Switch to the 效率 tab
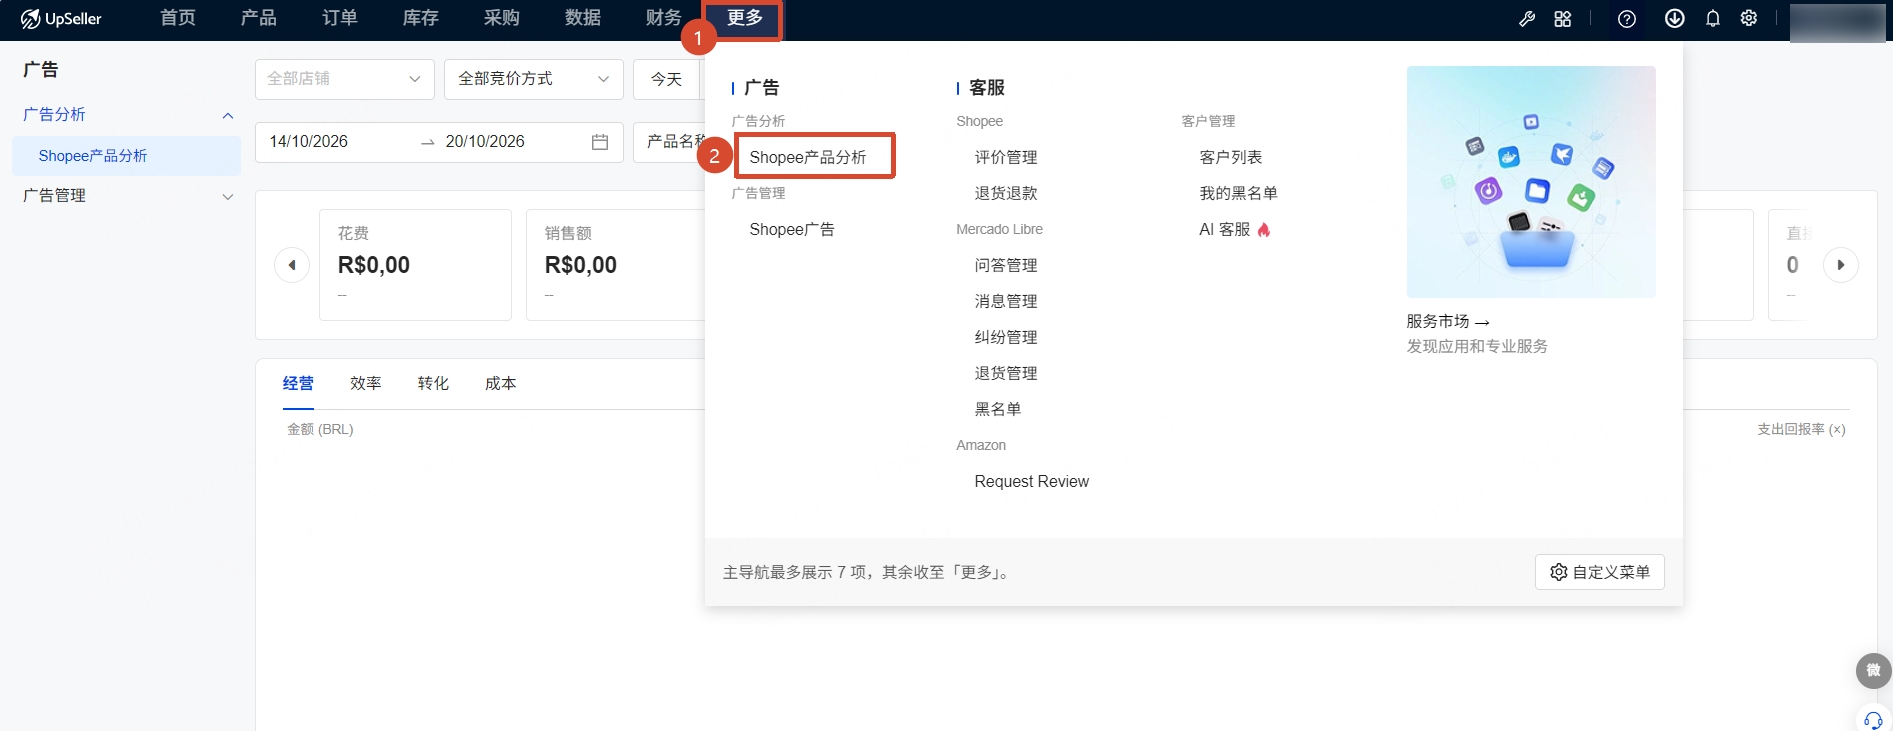The image size is (1893, 731). [366, 384]
